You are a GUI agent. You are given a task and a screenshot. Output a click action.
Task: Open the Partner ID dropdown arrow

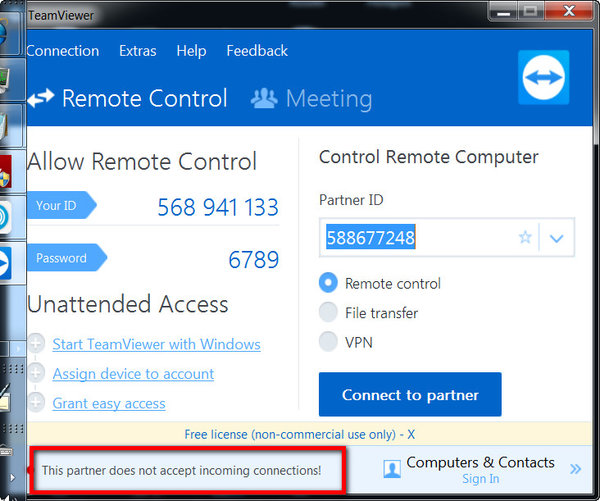click(x=556, y=238)
